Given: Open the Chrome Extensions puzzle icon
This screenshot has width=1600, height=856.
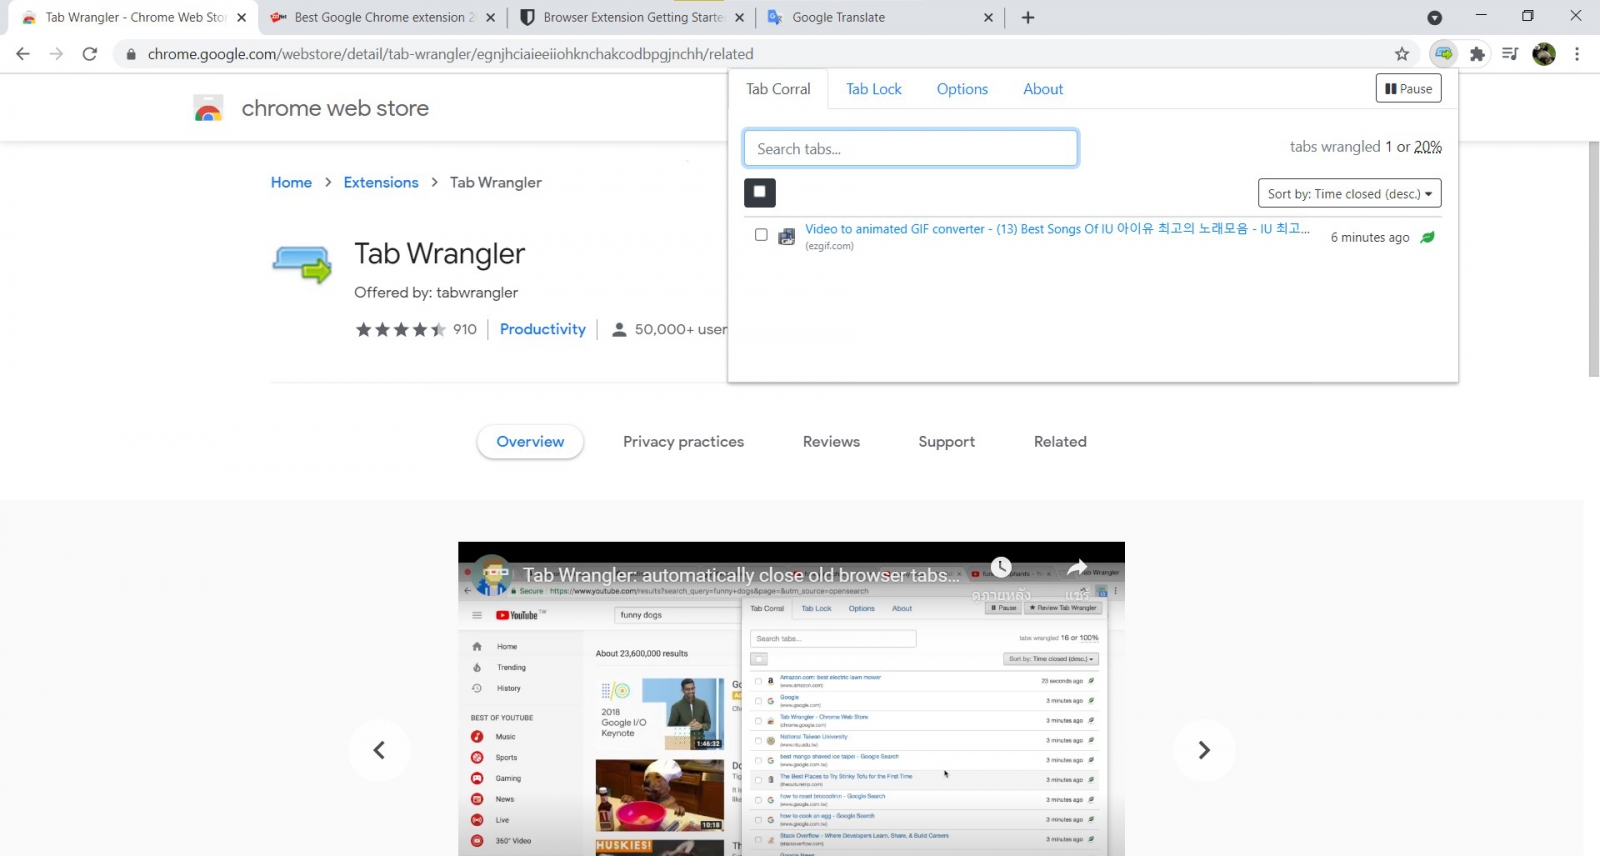Looking at the screenshot, I should [1477, 54].
